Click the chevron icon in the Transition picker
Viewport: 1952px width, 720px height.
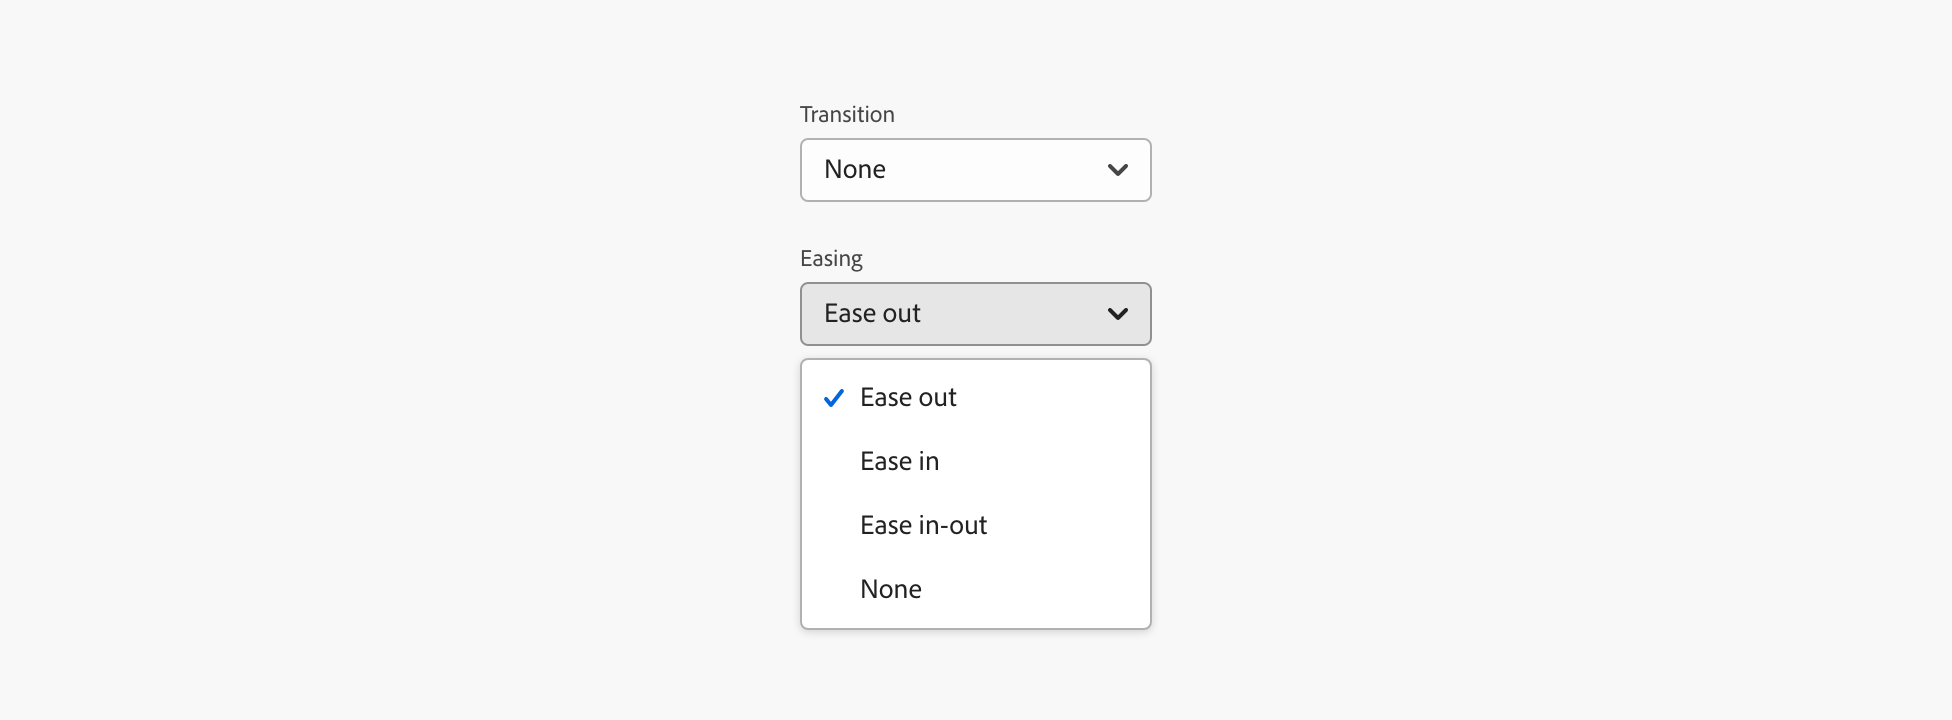pos(1118,170)
